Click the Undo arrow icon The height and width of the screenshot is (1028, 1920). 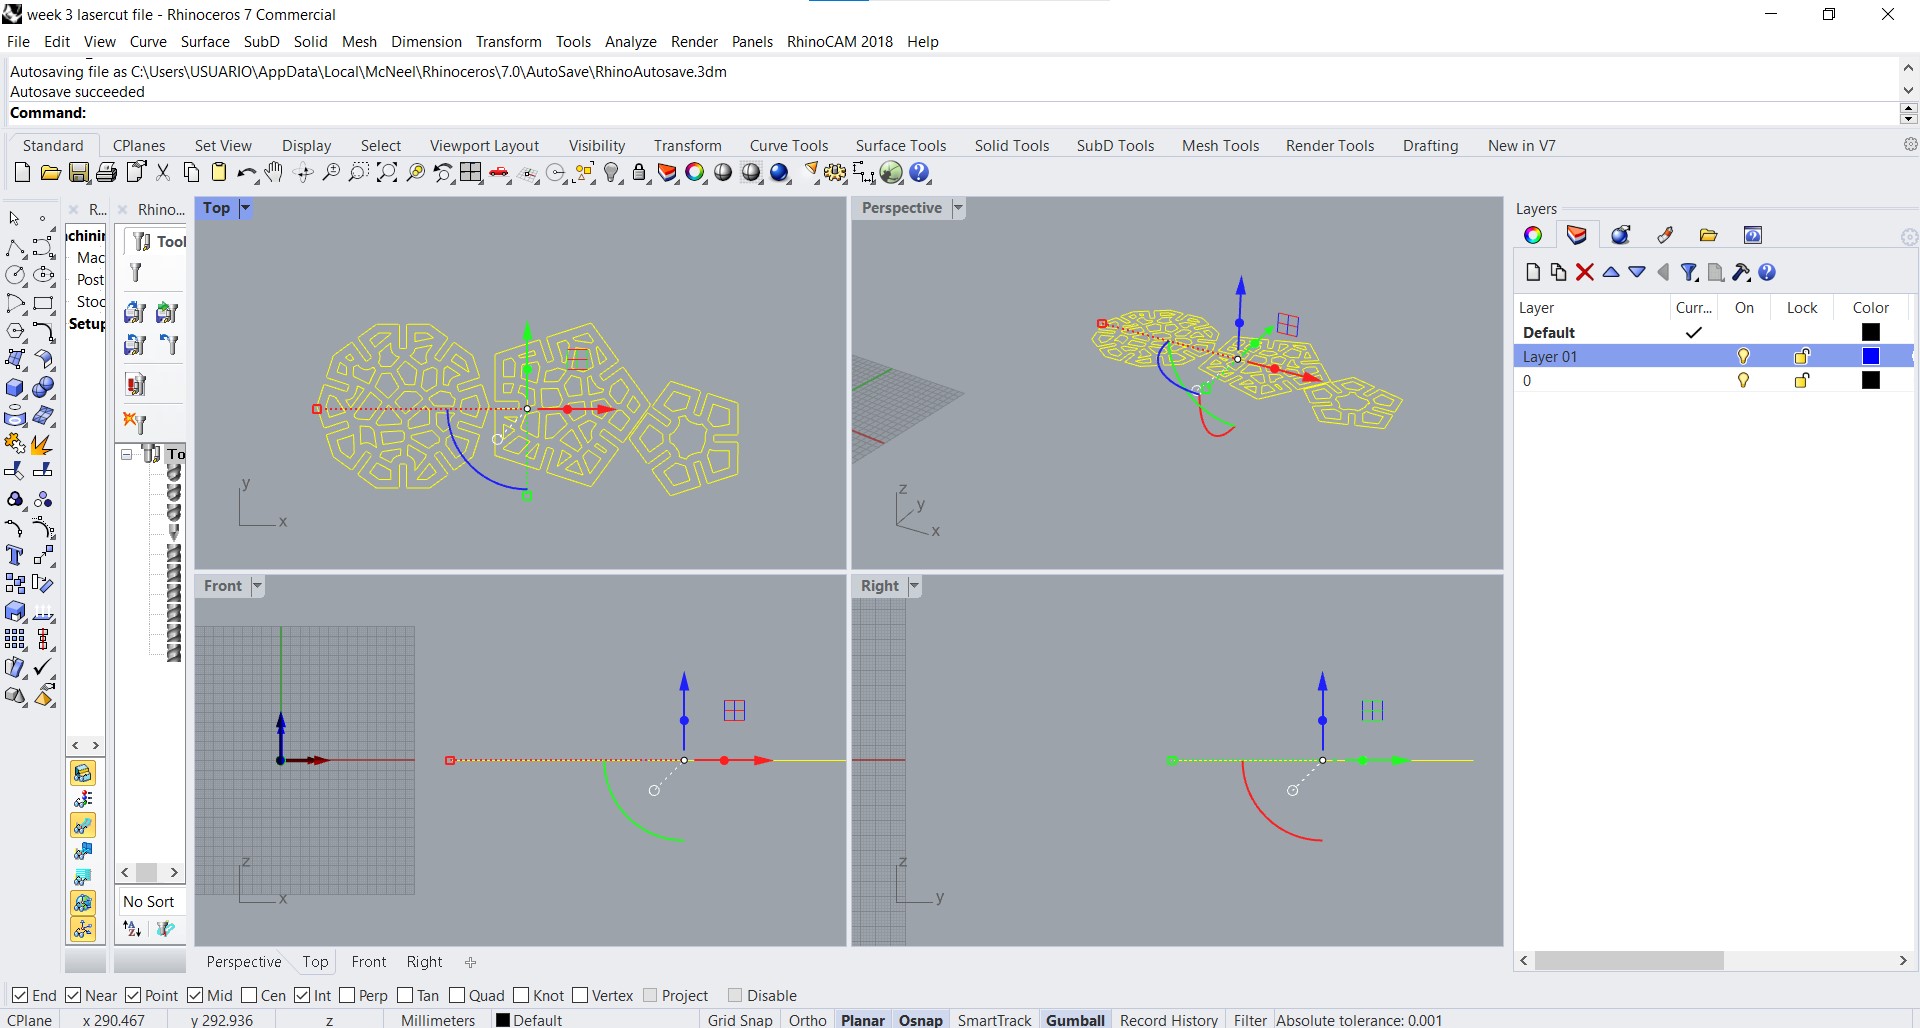coord(246,173)
